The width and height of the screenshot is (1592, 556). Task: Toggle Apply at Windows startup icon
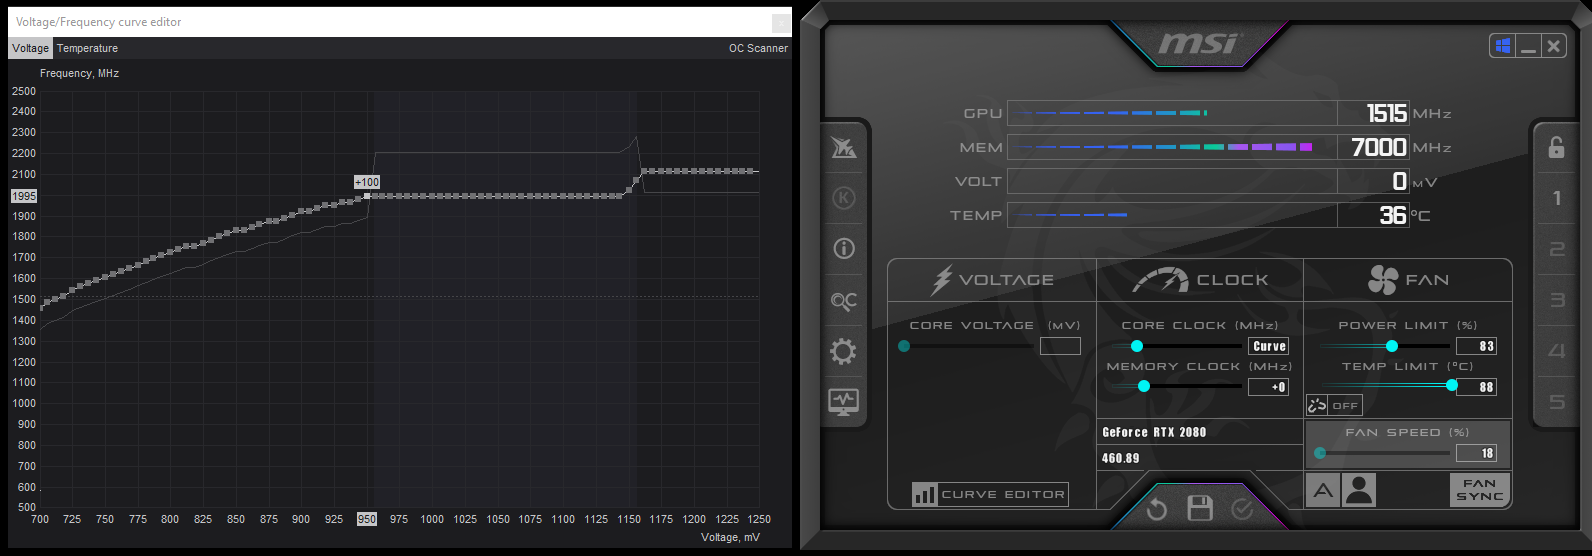(x=1502, y=46)
